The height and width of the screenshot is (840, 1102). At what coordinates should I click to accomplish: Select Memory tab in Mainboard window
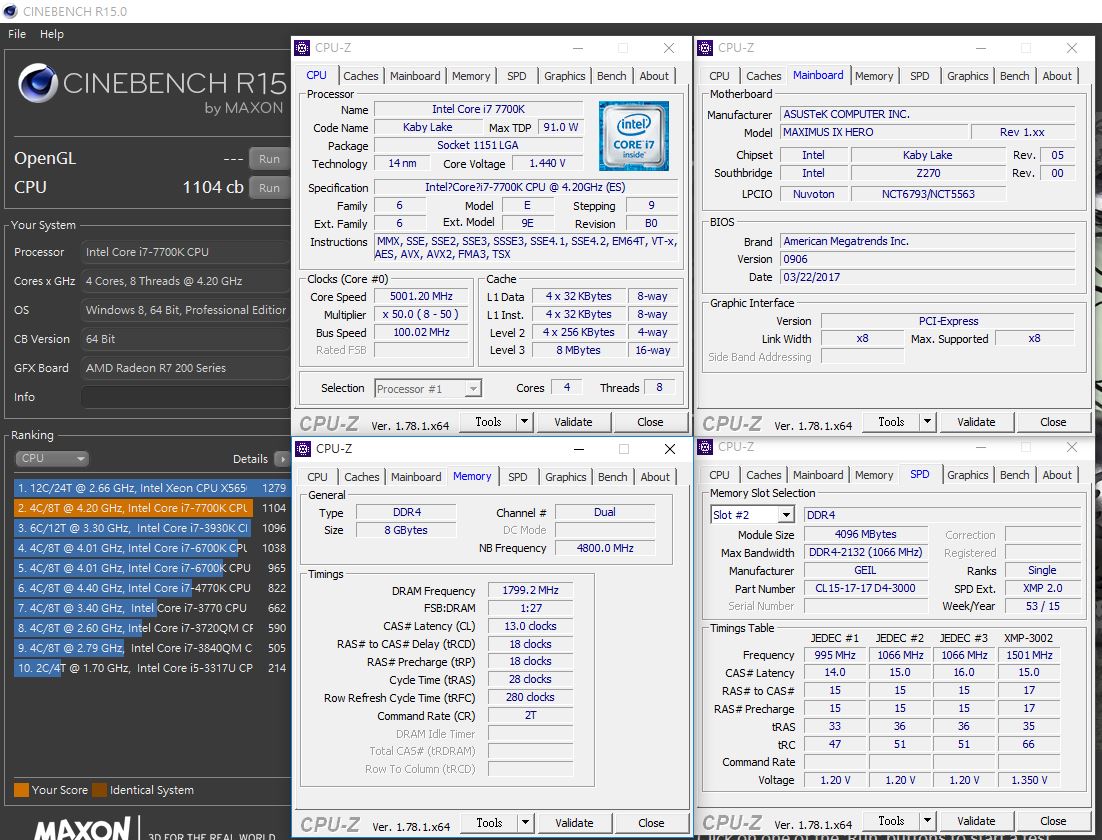pyautogui.click(x=874, y=76)
